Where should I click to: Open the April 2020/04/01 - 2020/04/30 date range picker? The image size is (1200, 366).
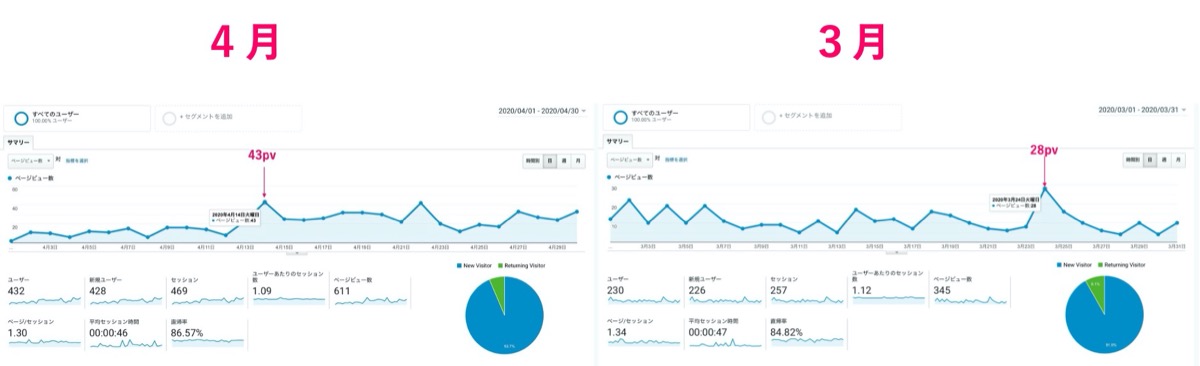[543, 110]
